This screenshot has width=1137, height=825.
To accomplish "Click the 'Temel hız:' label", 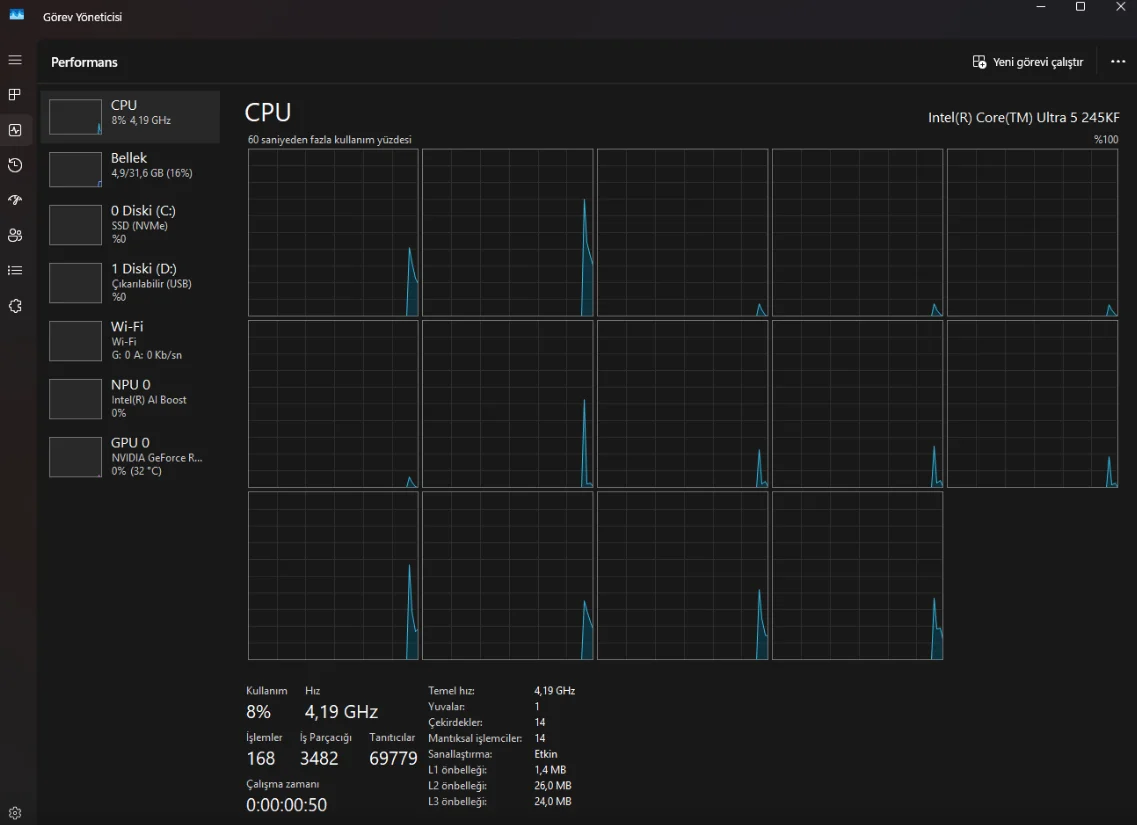I will (x=451, y=691).
